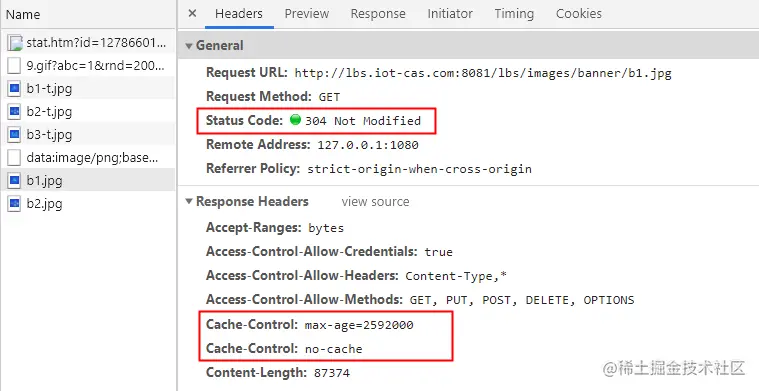
Task: Click the 9.gif blank file icon
Action: pos(15,65)
